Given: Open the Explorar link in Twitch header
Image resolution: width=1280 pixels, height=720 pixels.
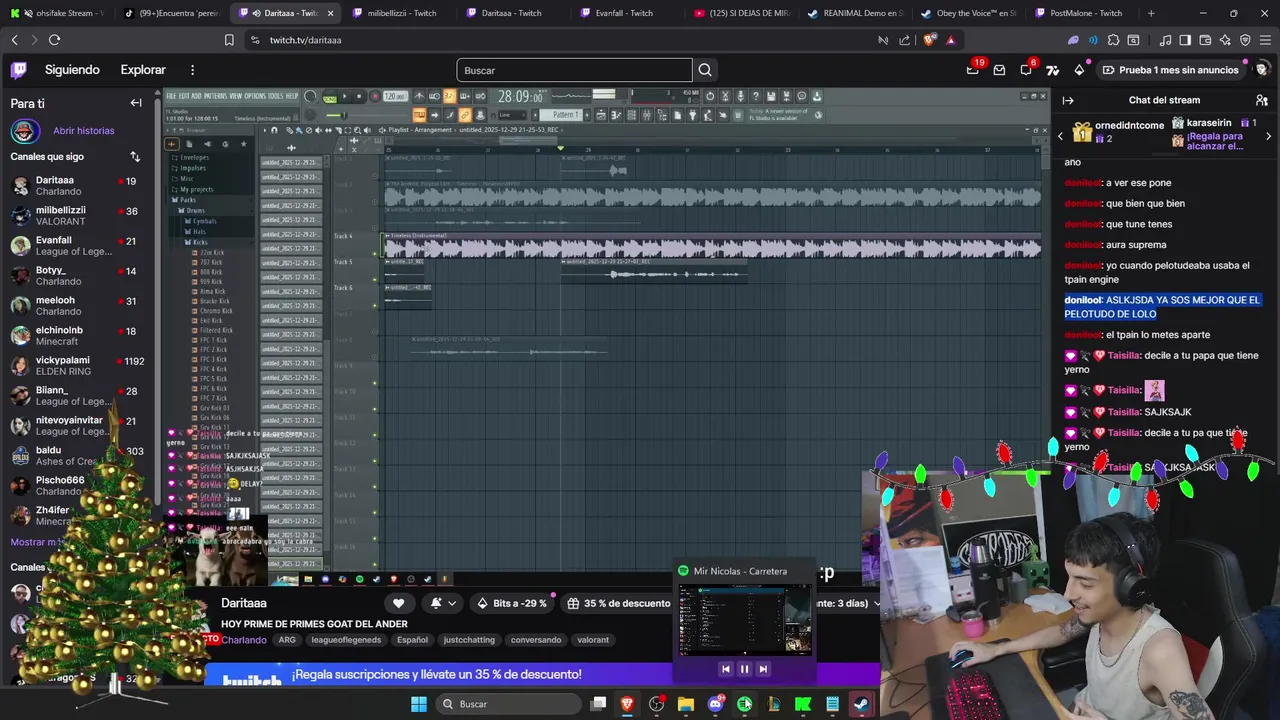Looking at the screenshot, I should pyautogui.click(x=143, y=70).
